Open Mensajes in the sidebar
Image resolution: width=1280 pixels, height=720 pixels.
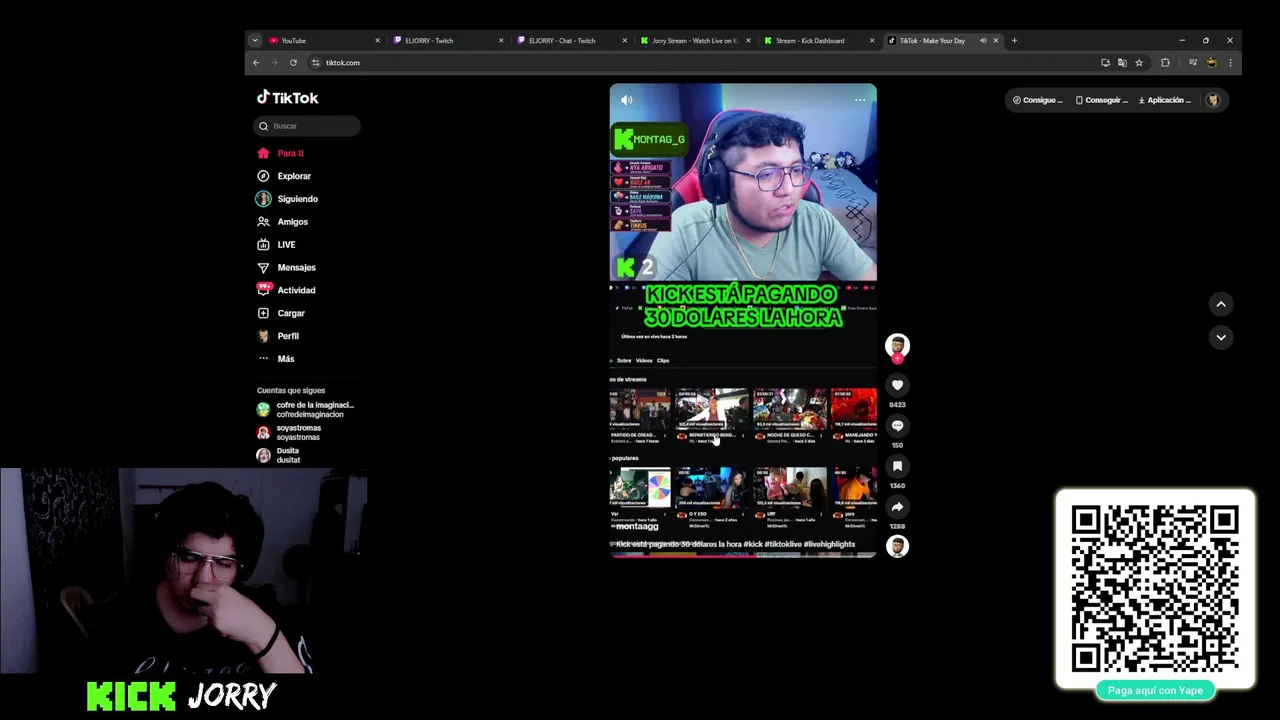tap(286, 268)
